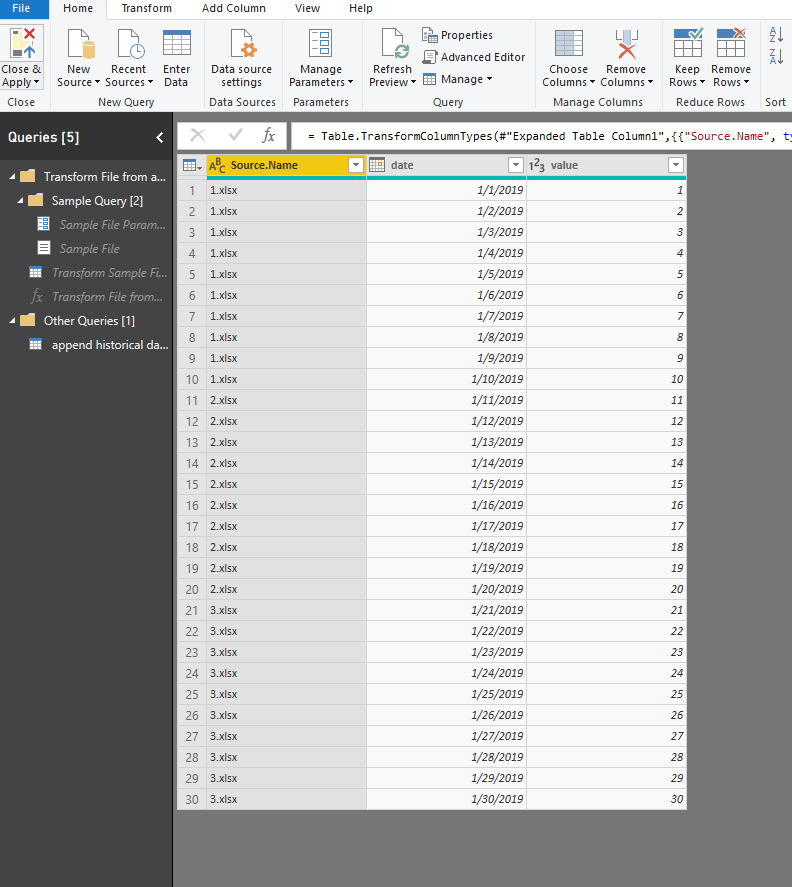Click value cell 30
792x887 pixels.
(x=606, y=799)
